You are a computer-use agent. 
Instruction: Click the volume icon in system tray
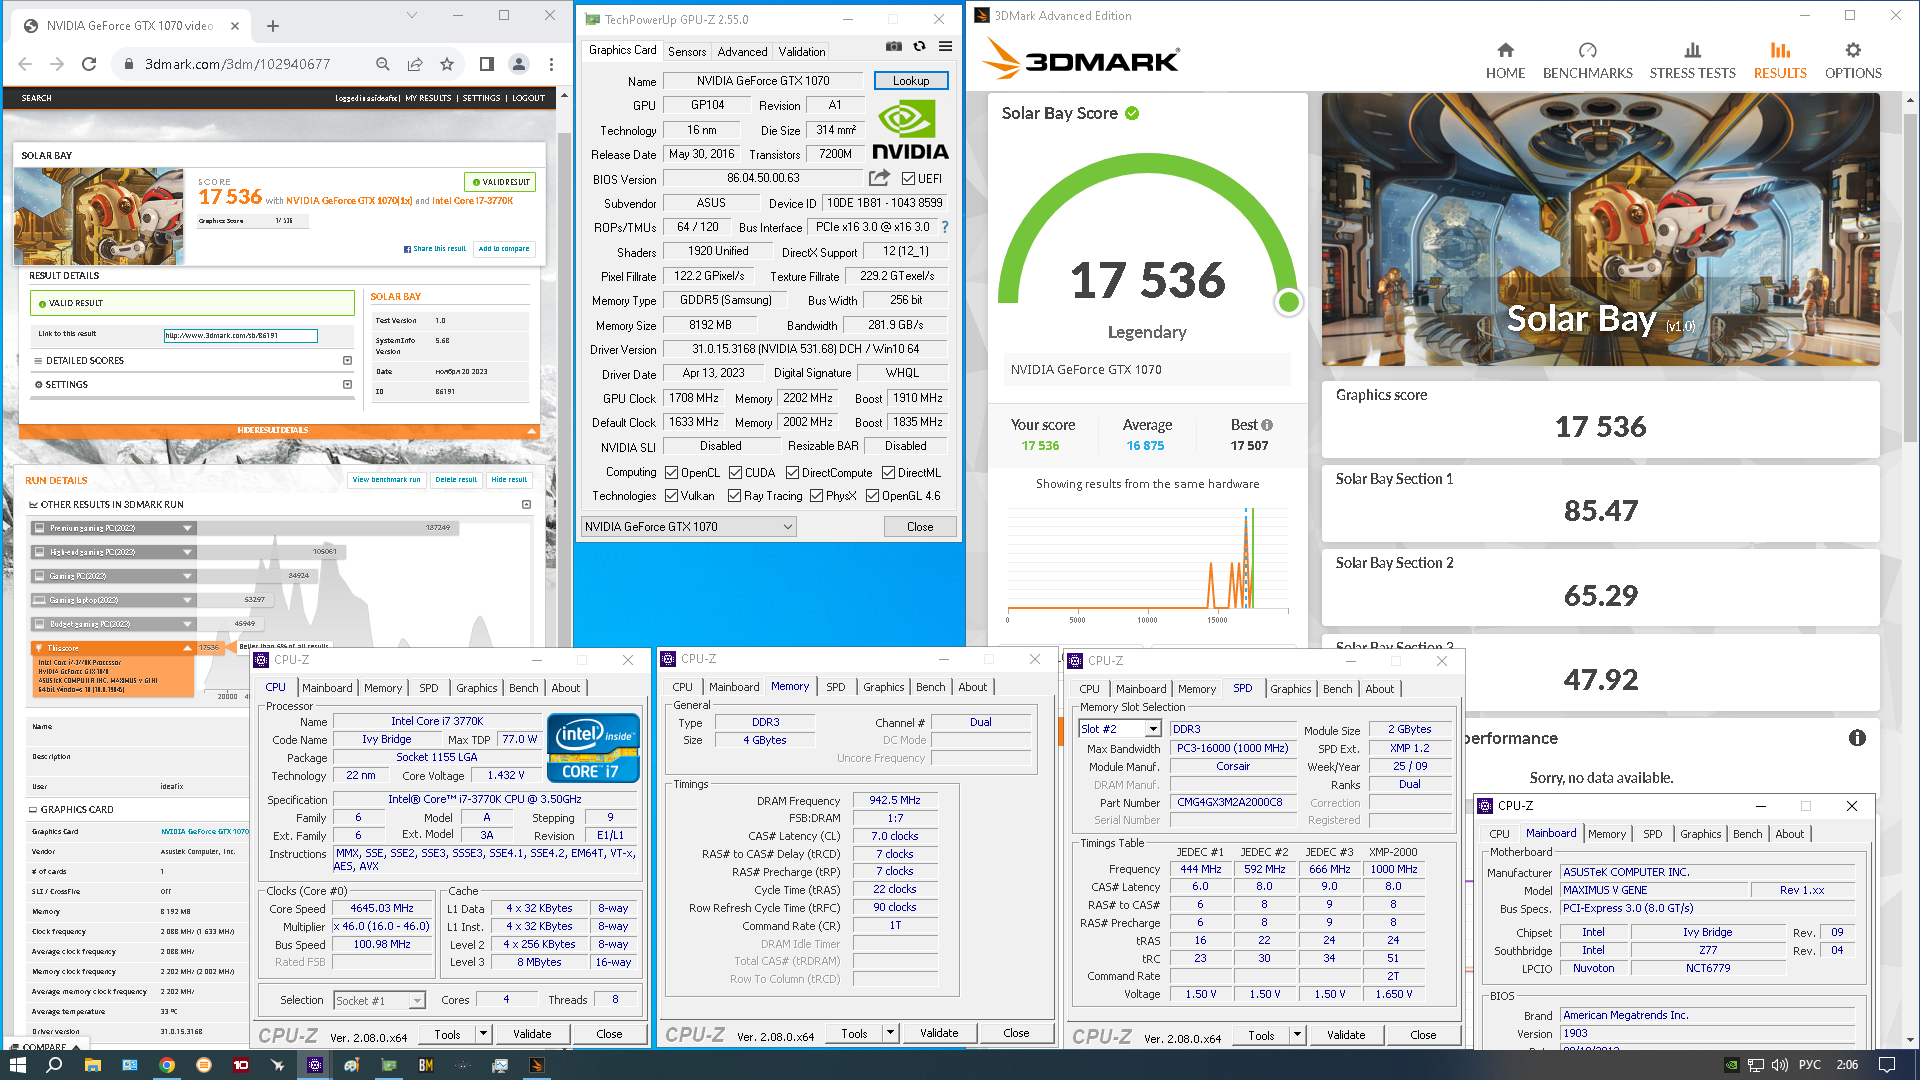[x=1780, y=1065]
